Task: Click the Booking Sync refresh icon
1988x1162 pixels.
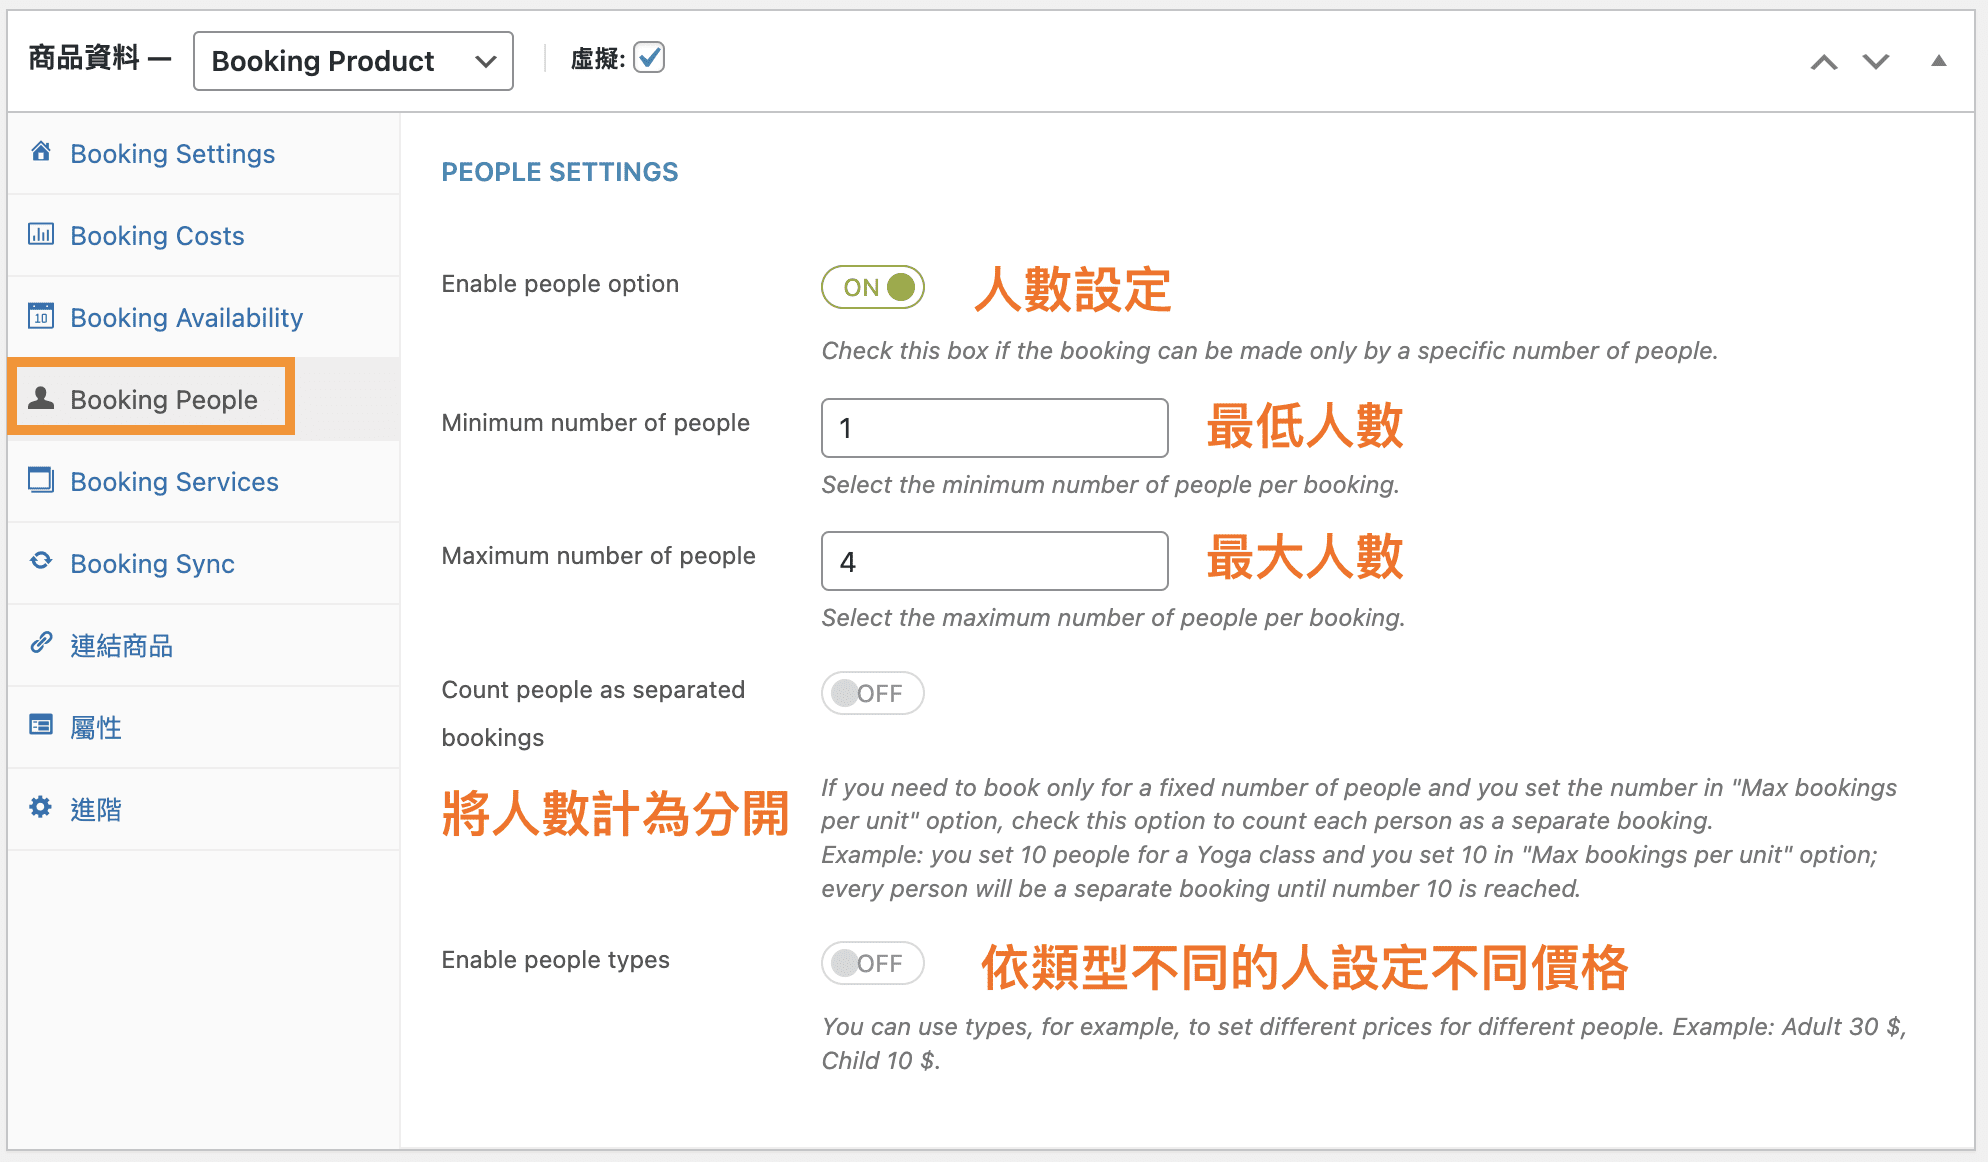Action: coord(41,561)
